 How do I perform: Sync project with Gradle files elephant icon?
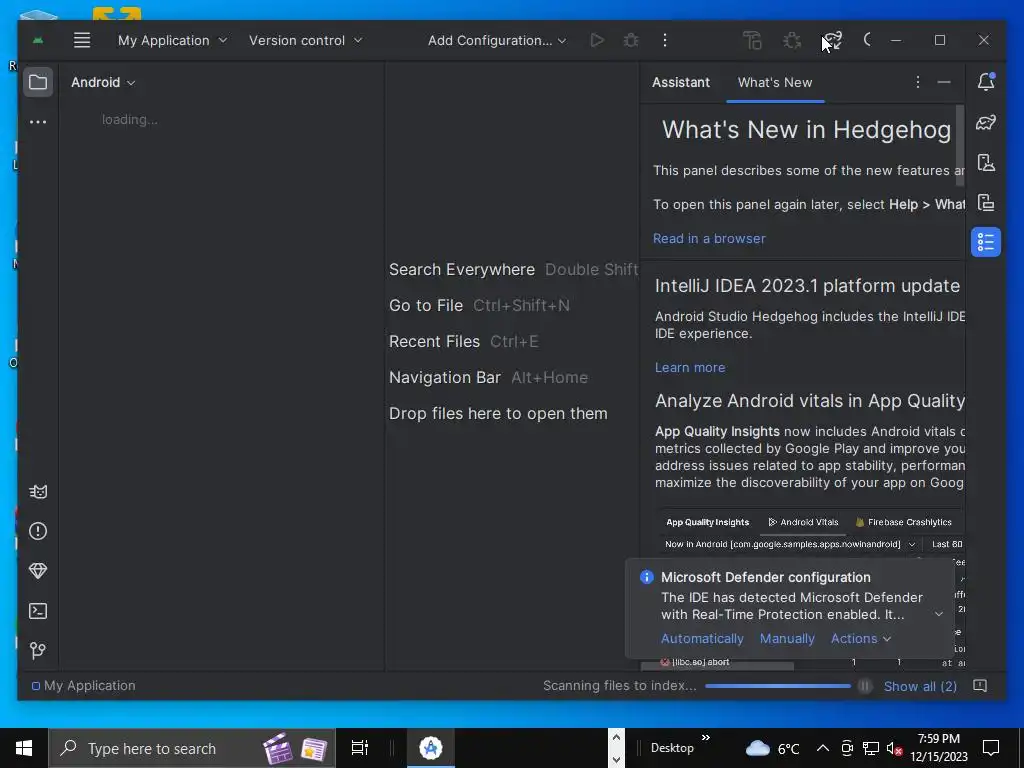pos(833,40)
